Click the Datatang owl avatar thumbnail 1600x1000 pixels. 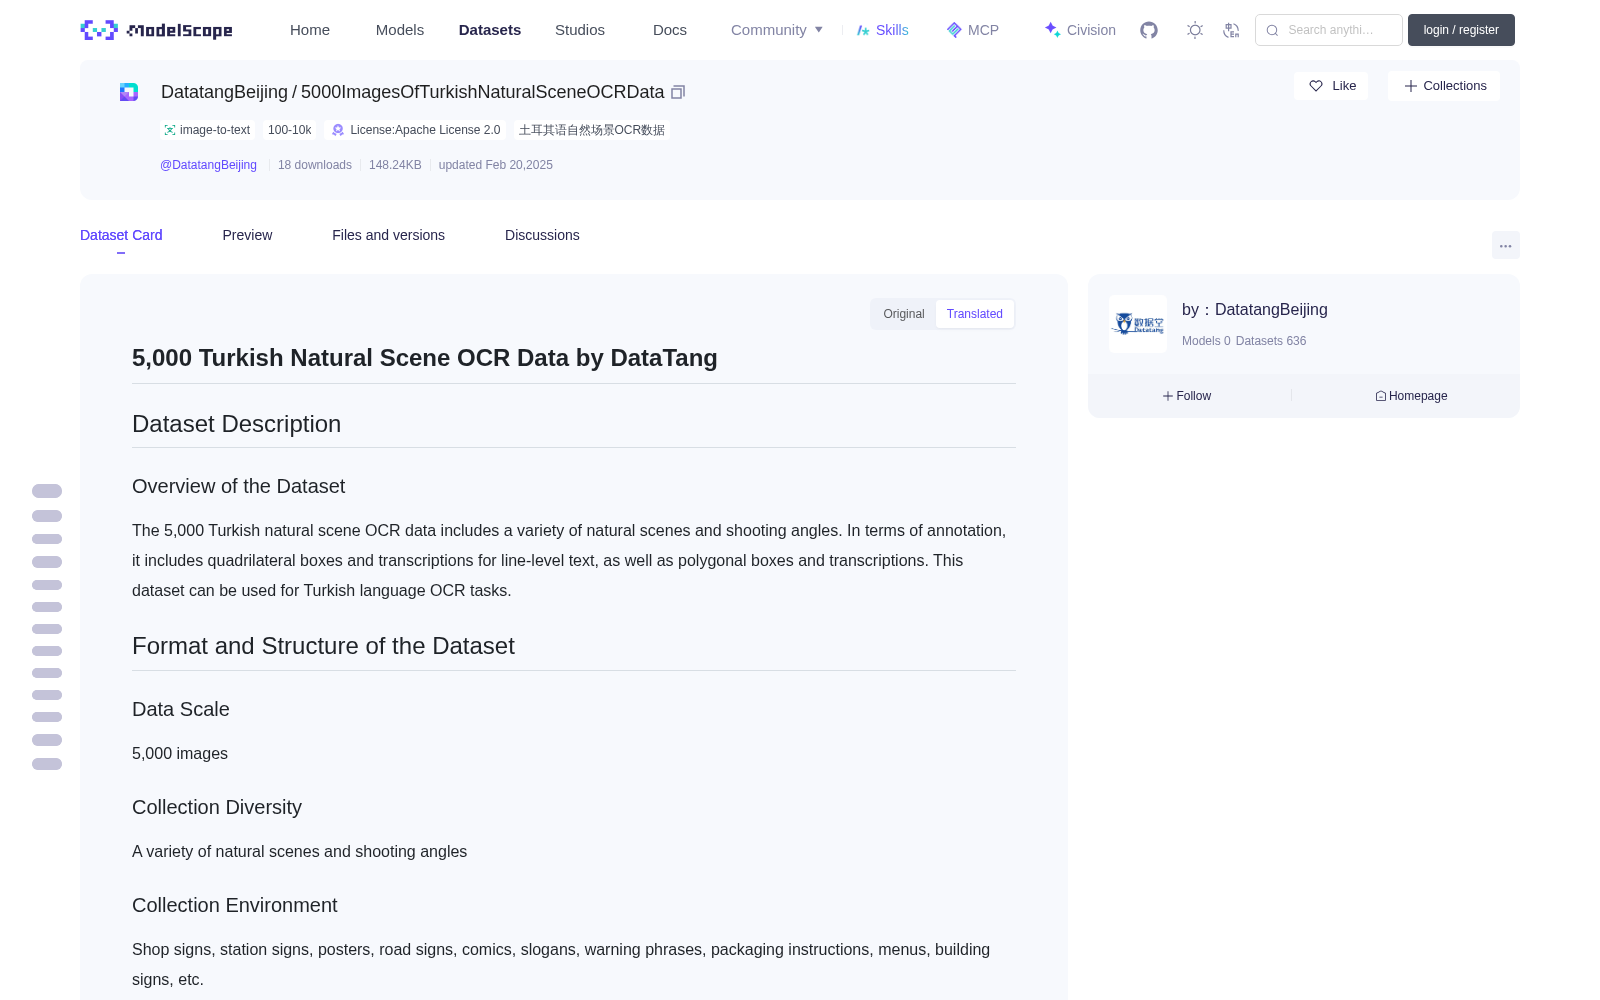1138,324
